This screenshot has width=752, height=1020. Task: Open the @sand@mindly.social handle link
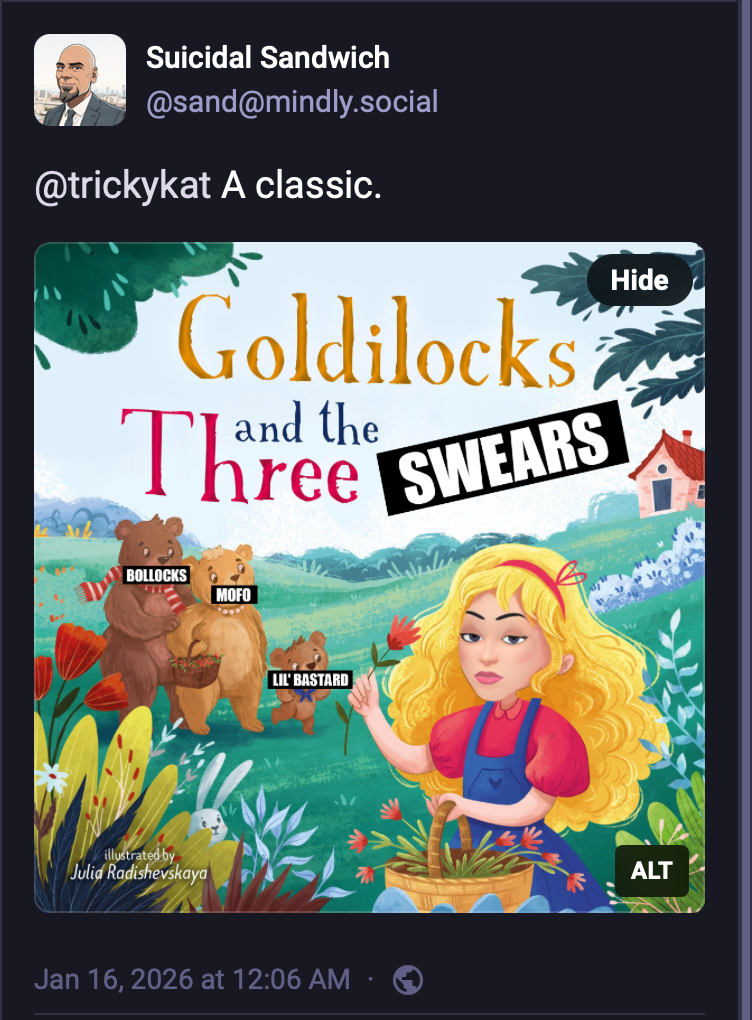point(292,102)
